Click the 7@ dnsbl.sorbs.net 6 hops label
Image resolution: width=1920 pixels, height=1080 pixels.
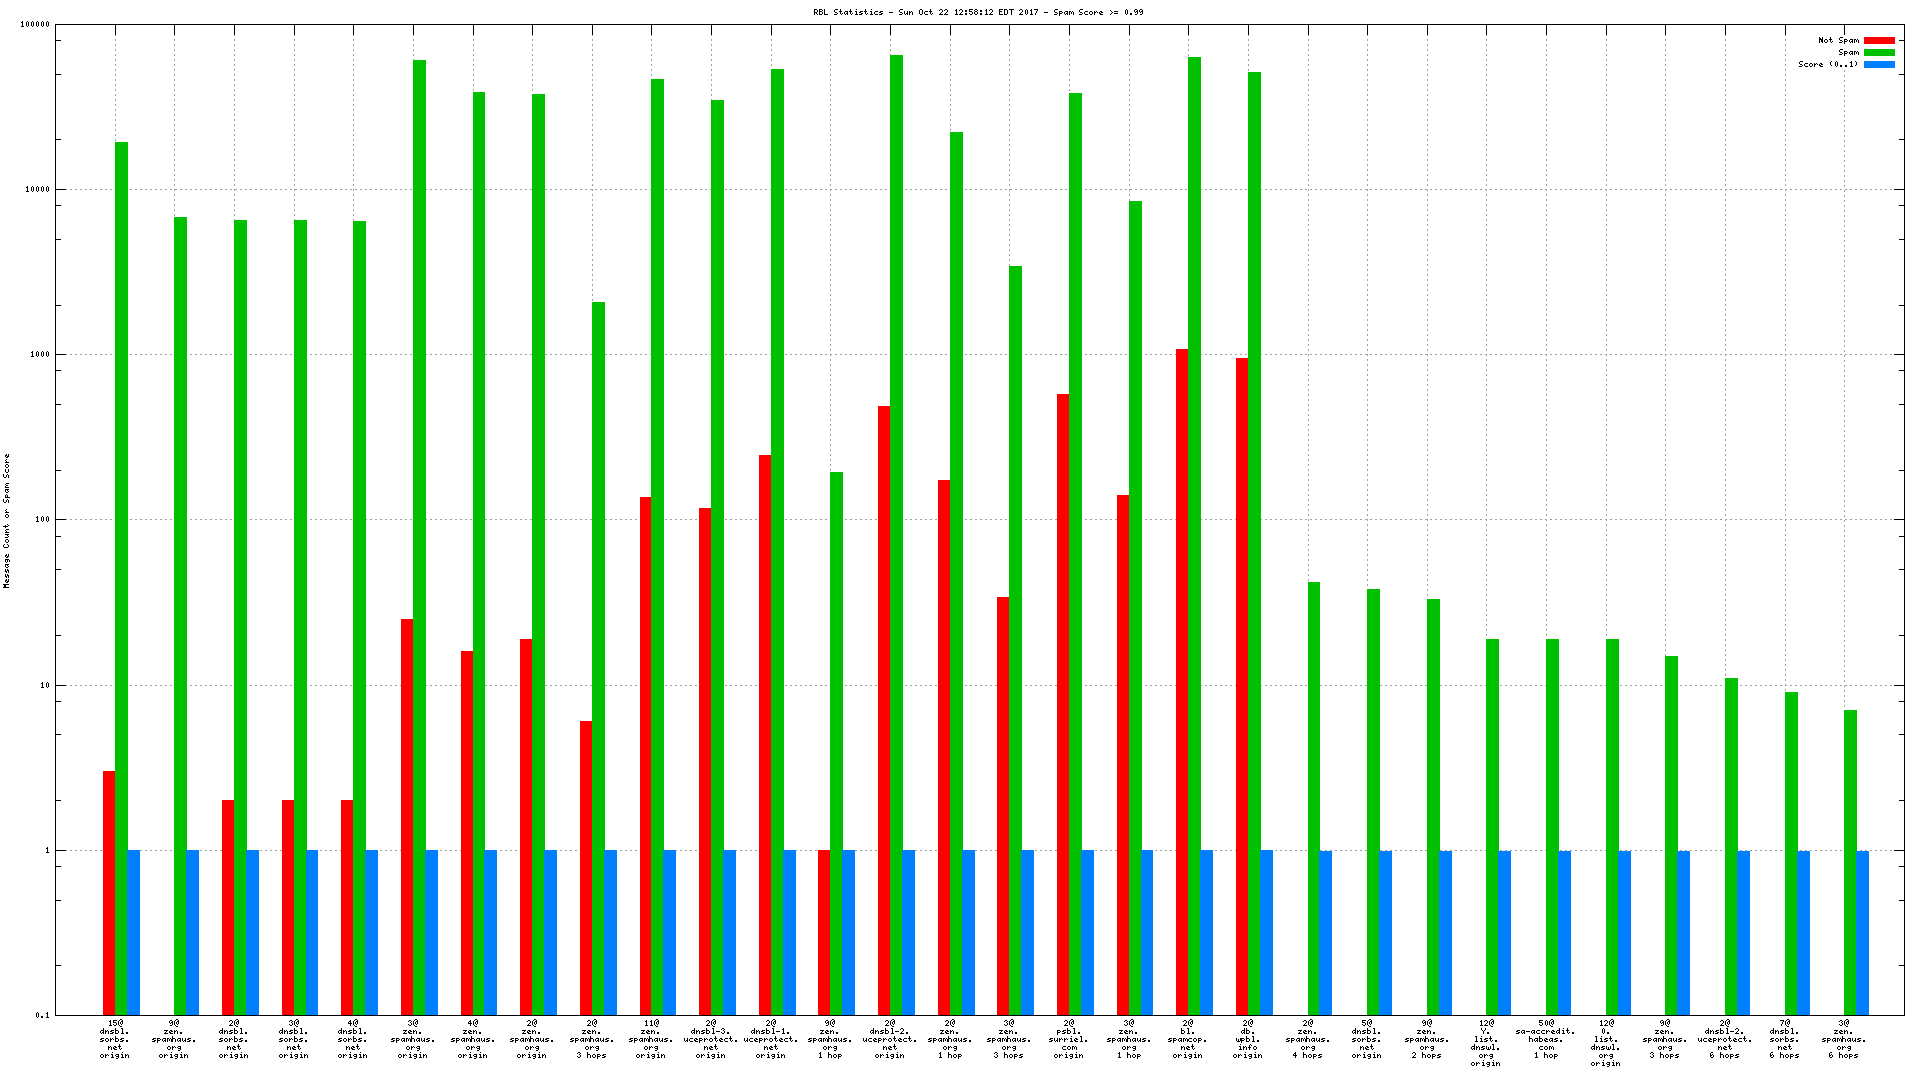[1784, 1039]
